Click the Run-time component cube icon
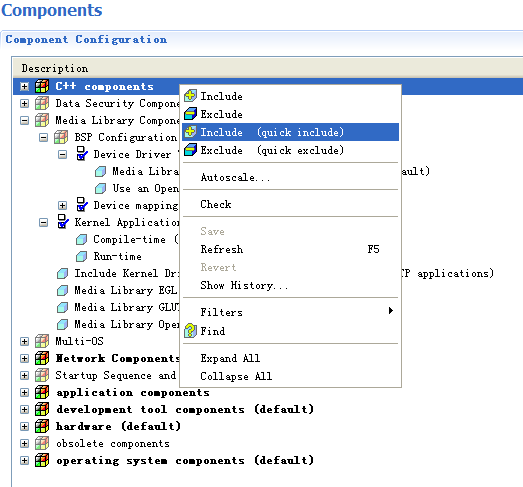Image resolution: width=523 pixels, height=487 pixels. click(81, 257)
